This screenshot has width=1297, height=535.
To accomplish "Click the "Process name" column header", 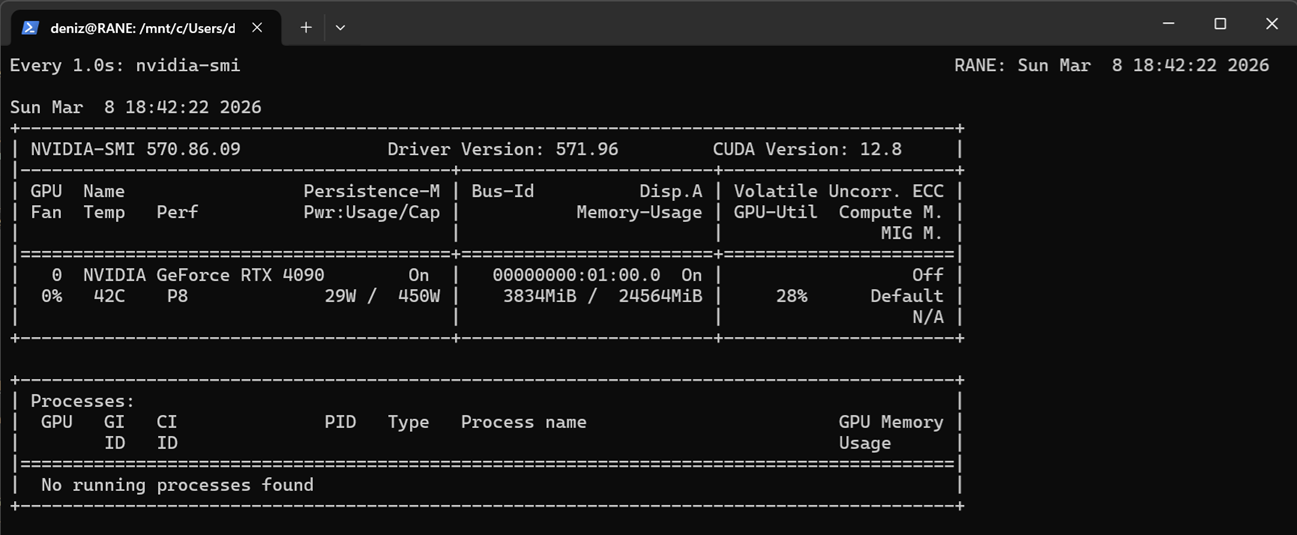I will point(523,422).
